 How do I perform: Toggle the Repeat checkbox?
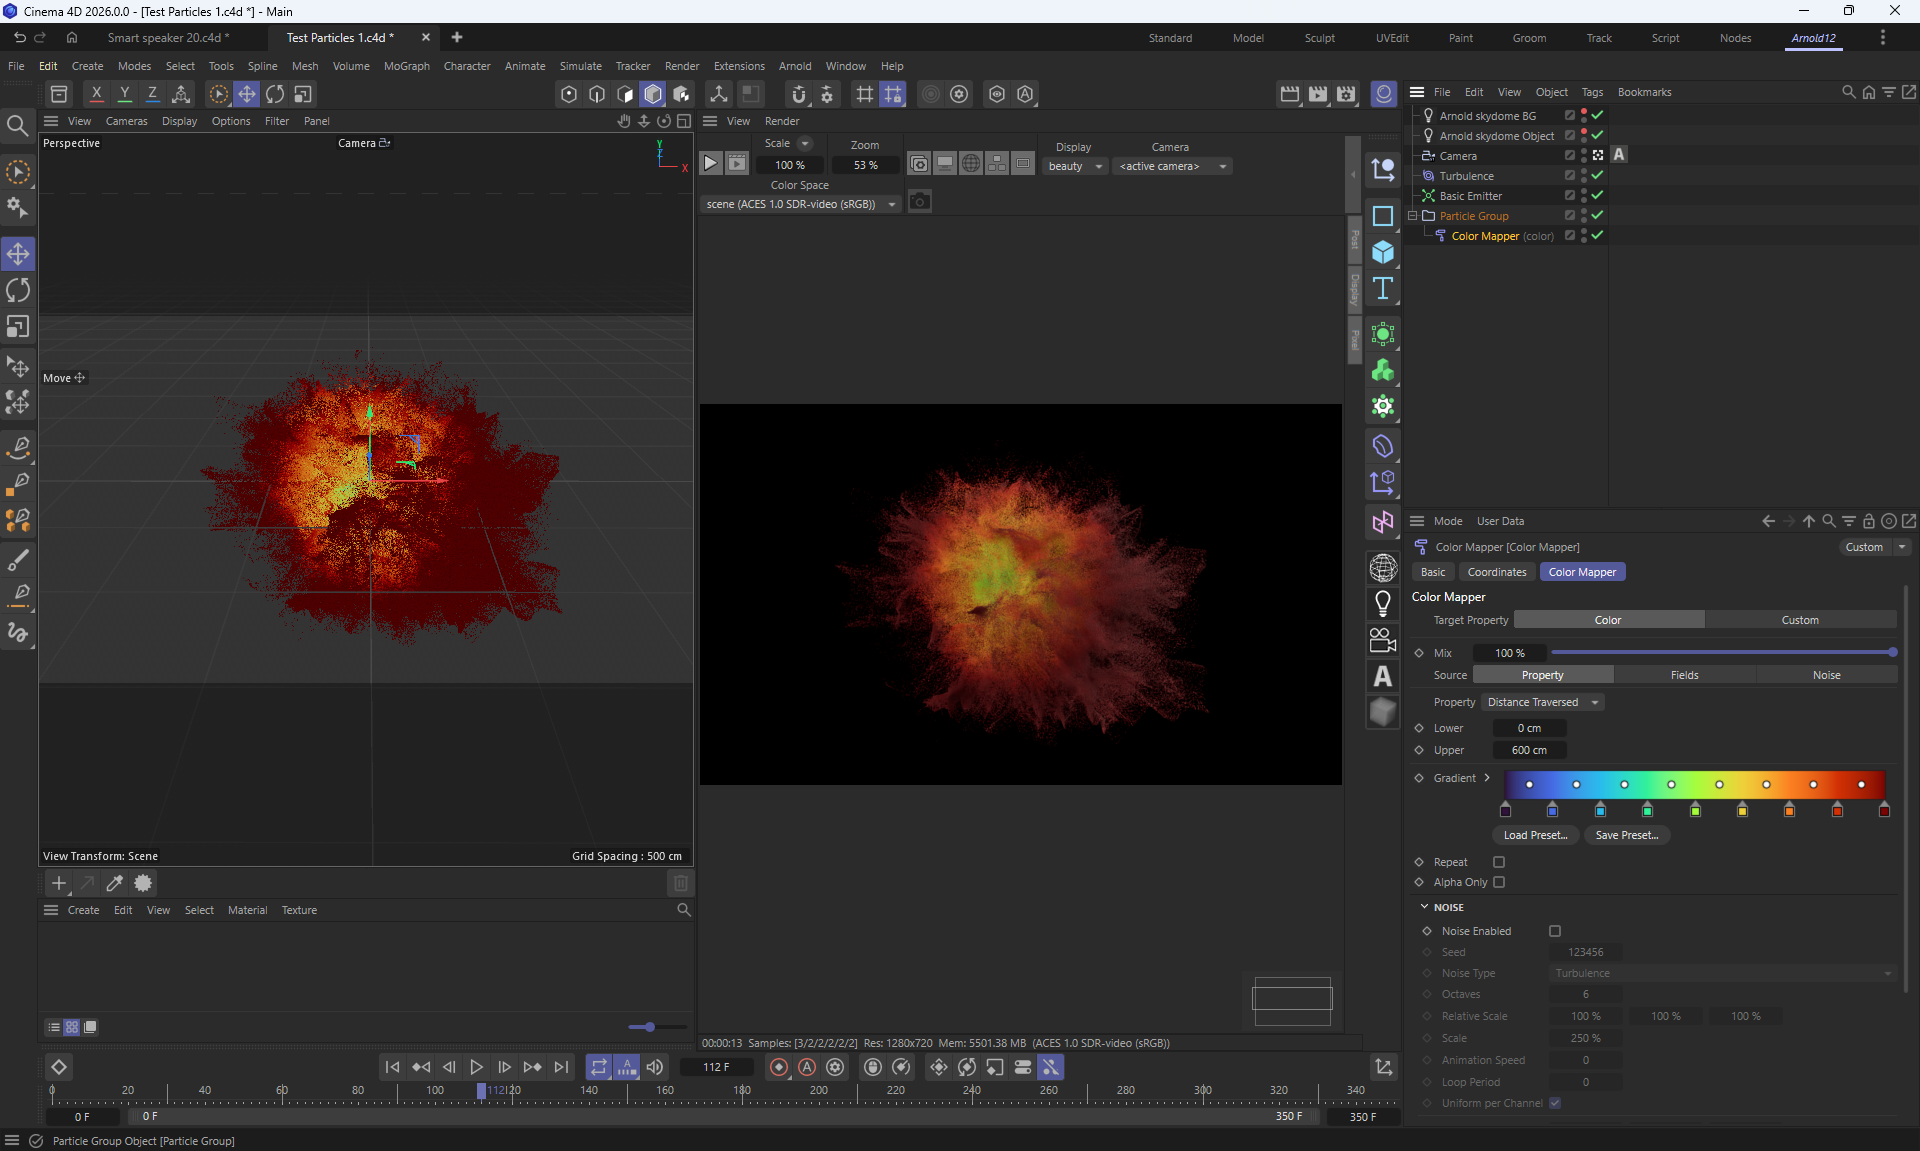point(1499,862)
